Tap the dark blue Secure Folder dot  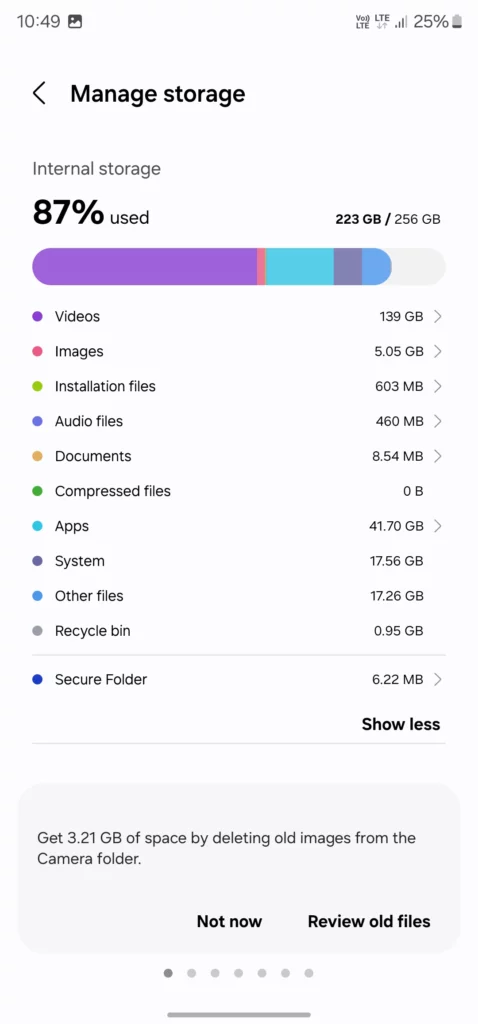point(37,680)
